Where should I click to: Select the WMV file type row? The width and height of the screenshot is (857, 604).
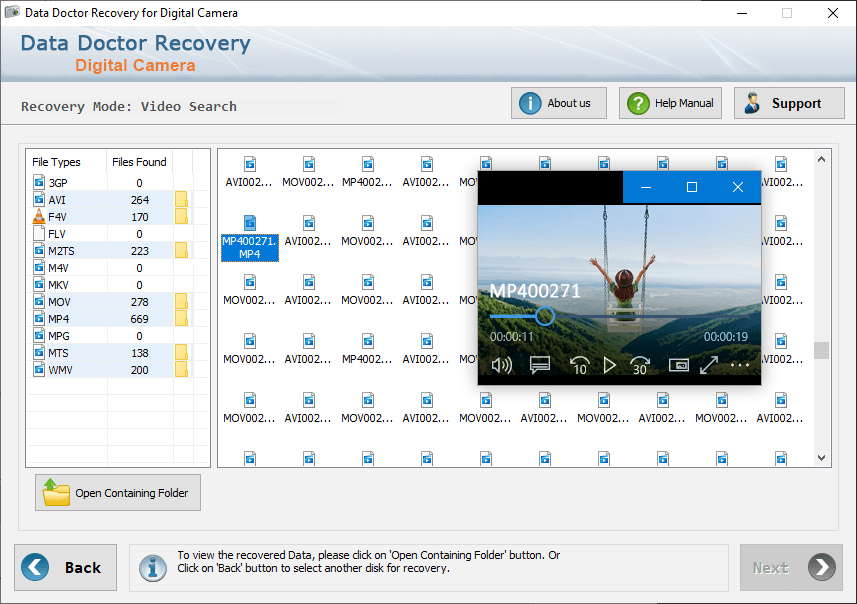click(110, 370)
